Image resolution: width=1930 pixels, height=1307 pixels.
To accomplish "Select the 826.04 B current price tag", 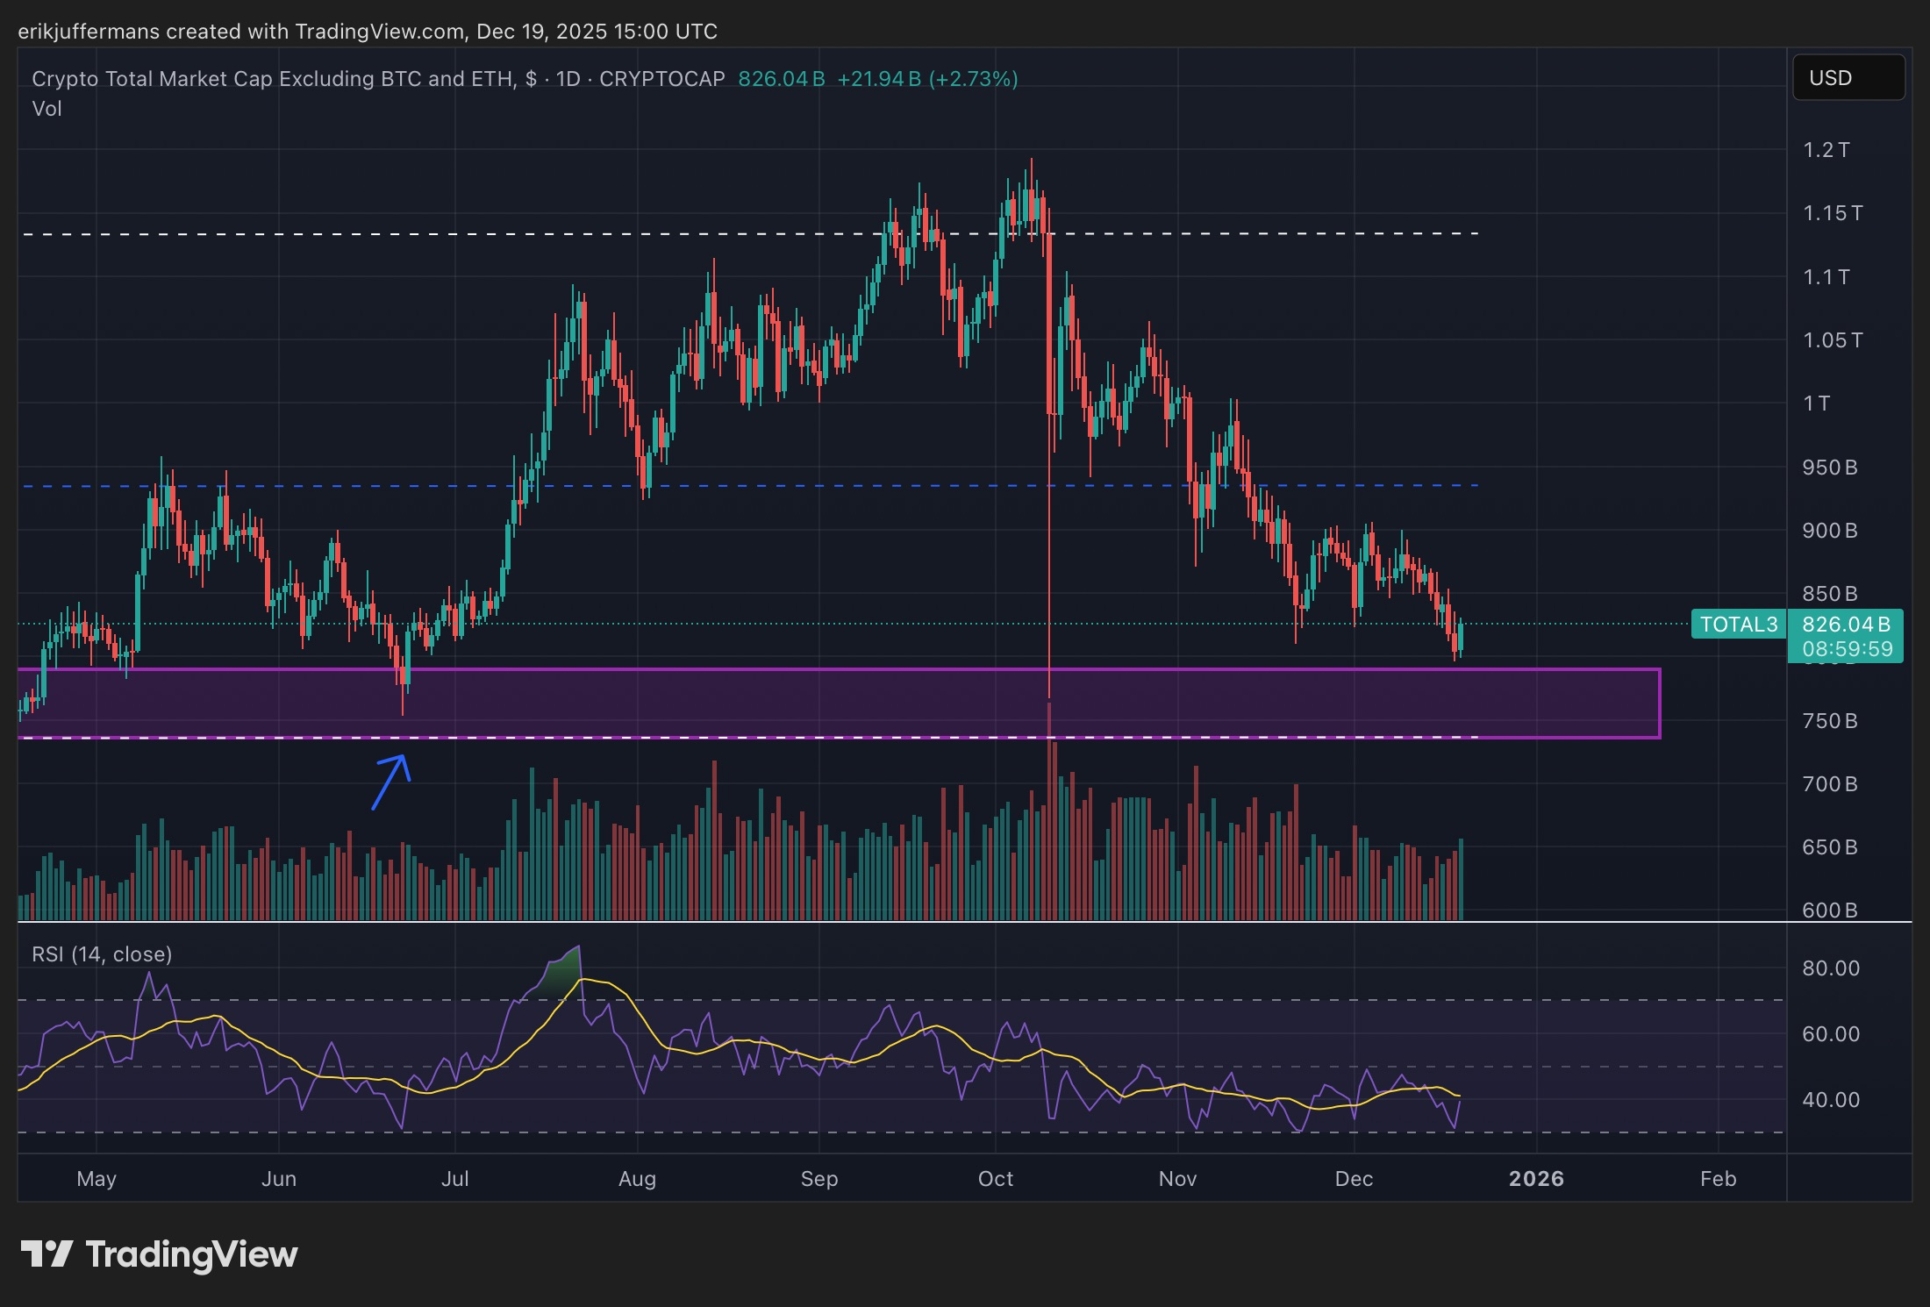I will click(1845, 625).
